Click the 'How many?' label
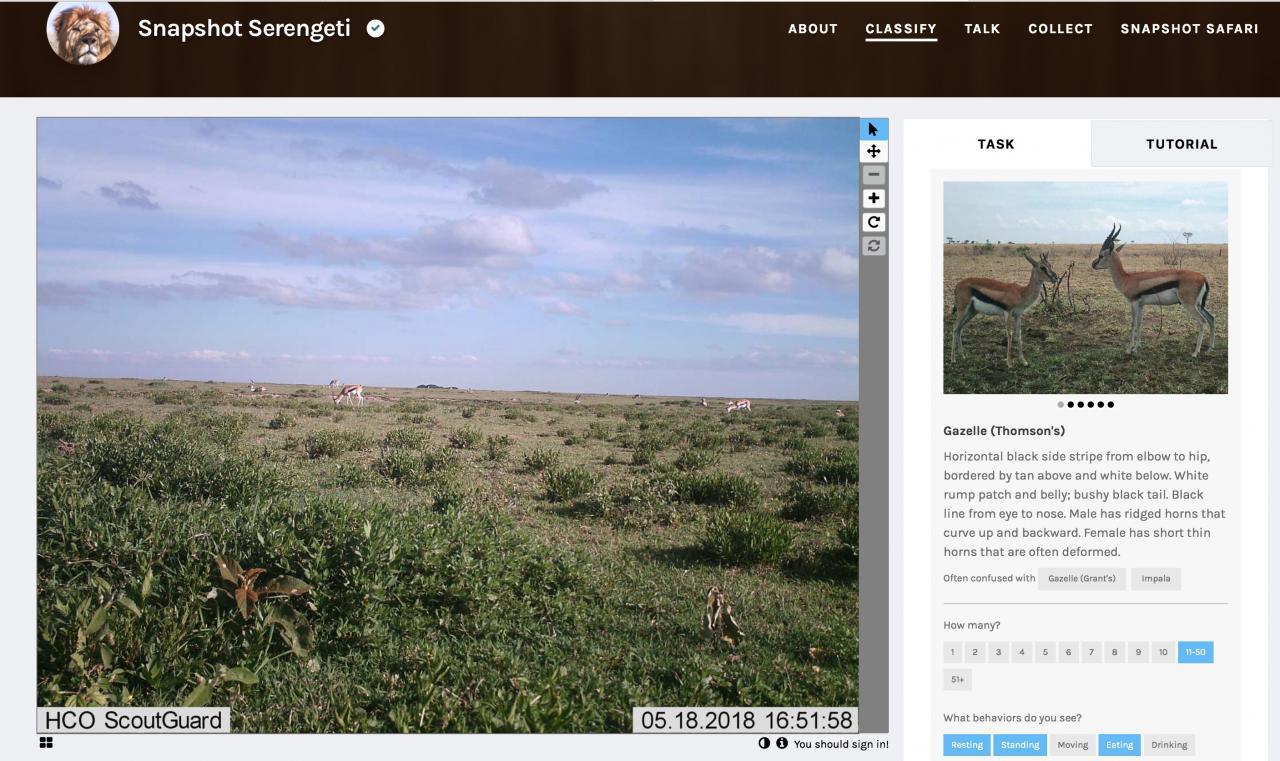 [x=971, y=626]
